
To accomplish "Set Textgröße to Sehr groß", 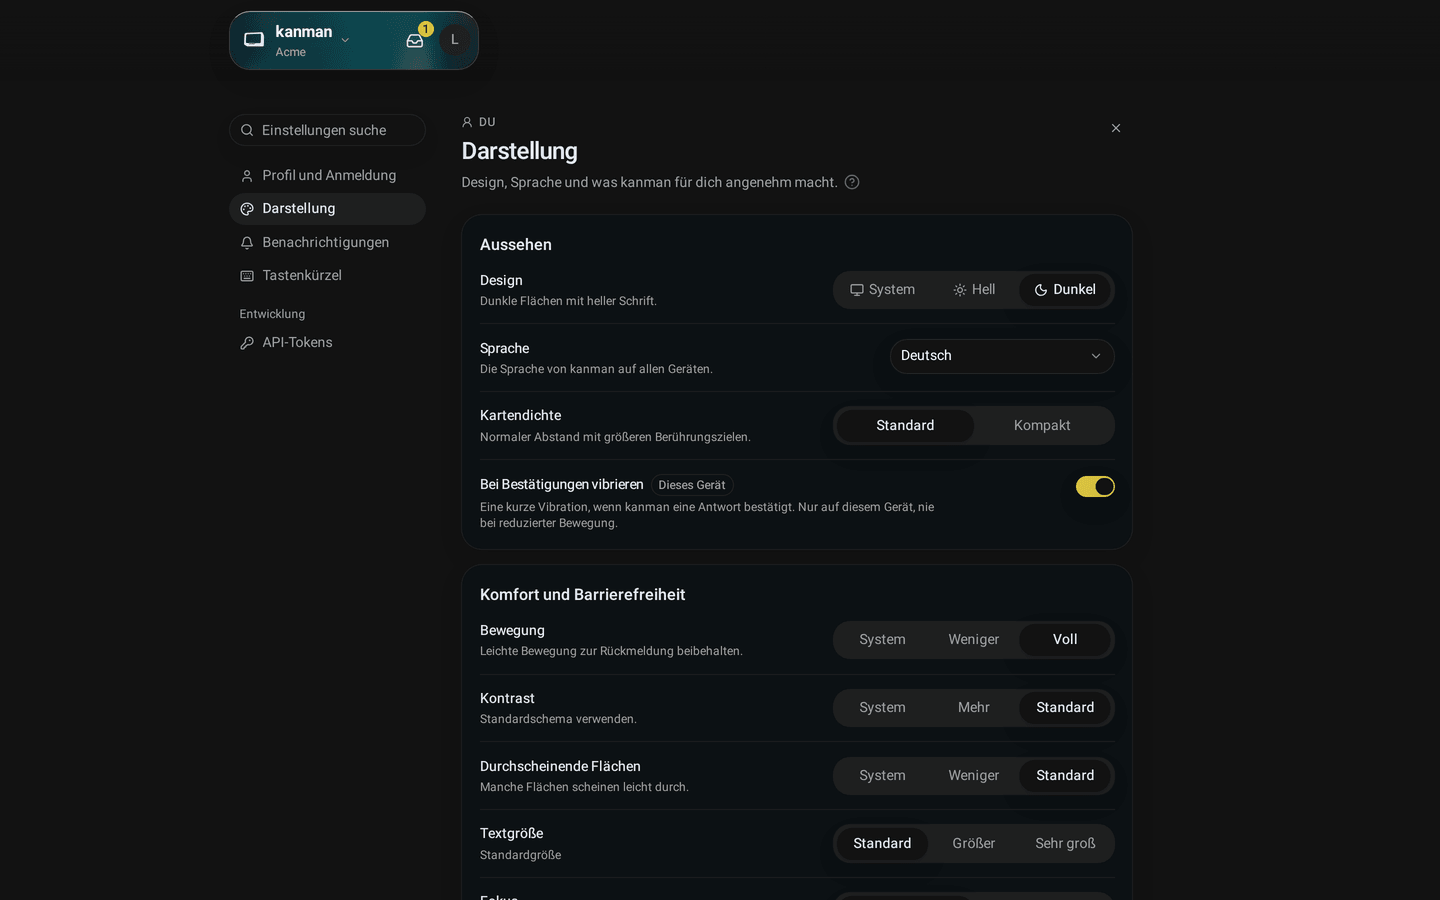I will pyautogui.click(x=1065, y=844).
